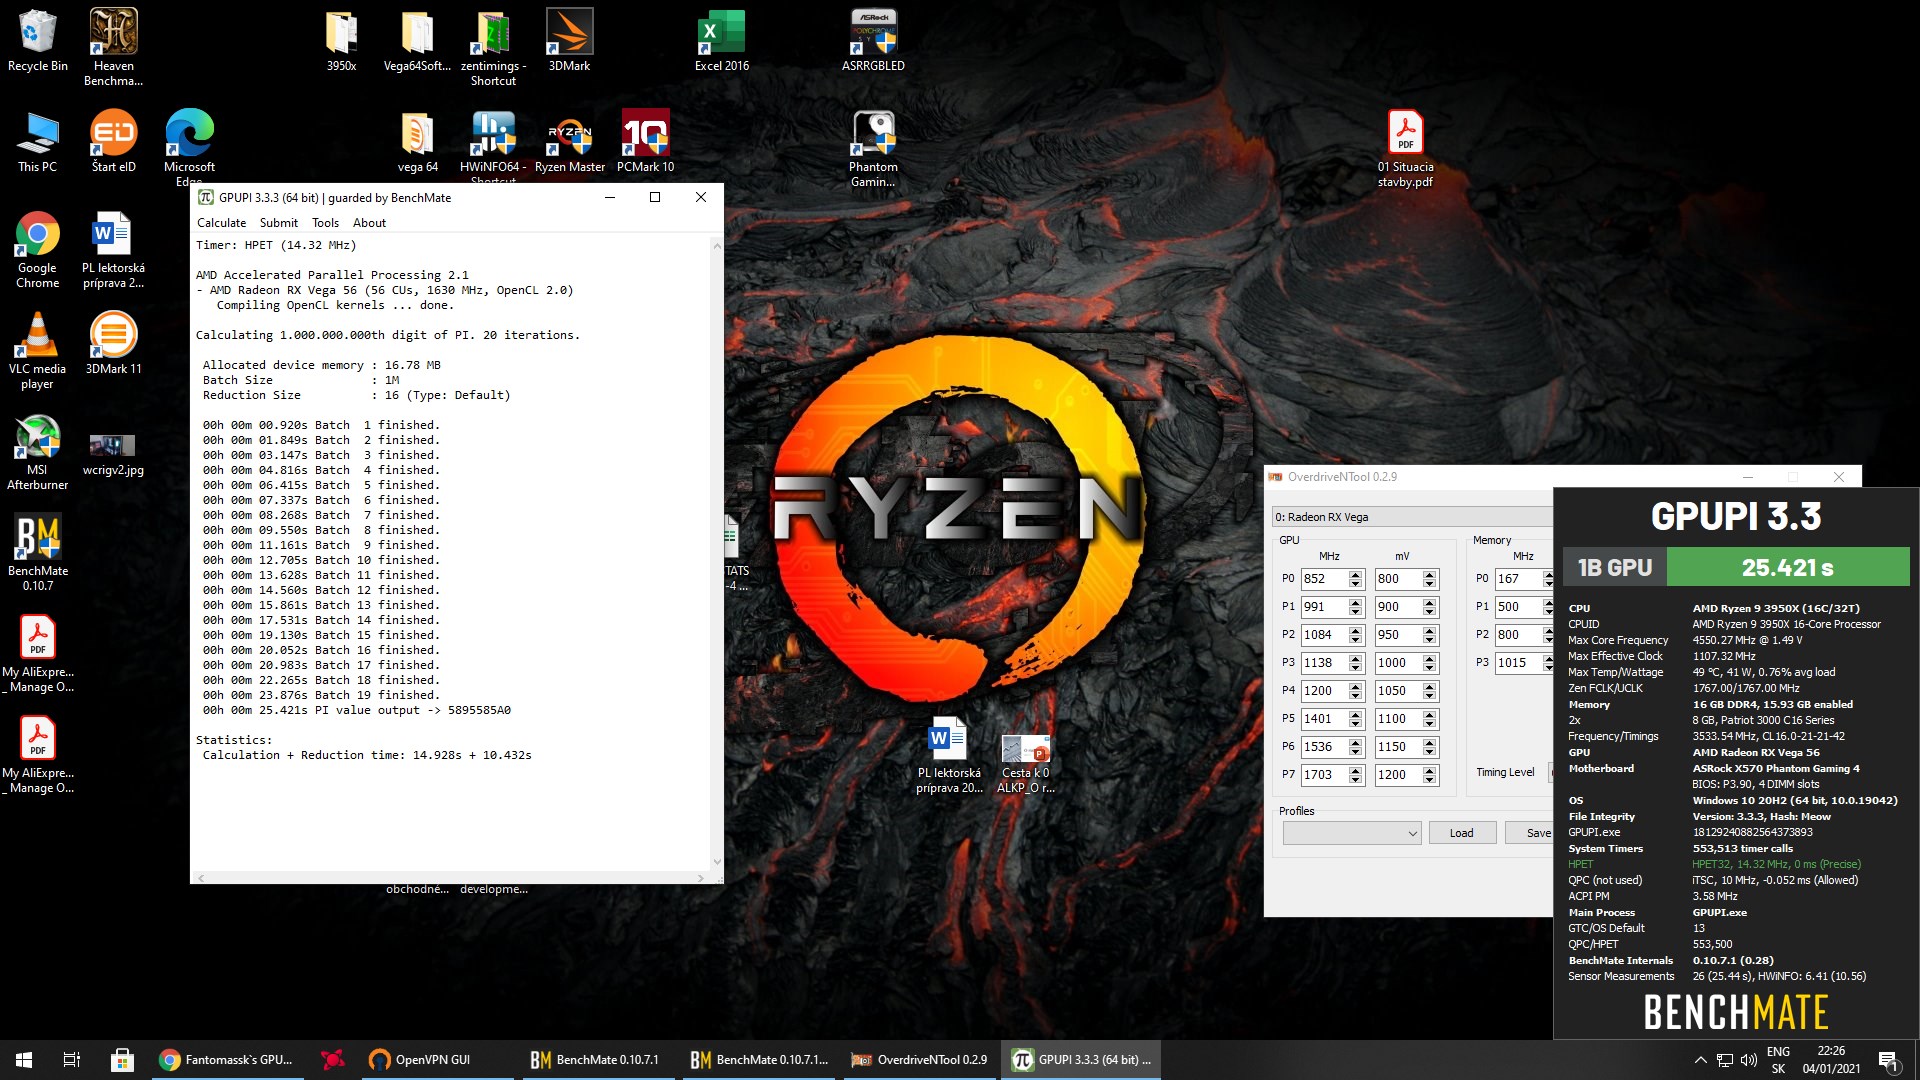Adjust GPU P6 MHz stepper at 1536
Screen dimensions: 1920x1080
[1356, 747]
